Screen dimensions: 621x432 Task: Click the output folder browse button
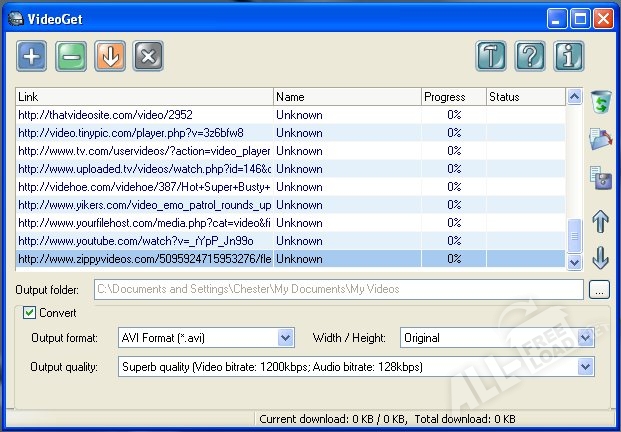(x=598, y=290)
